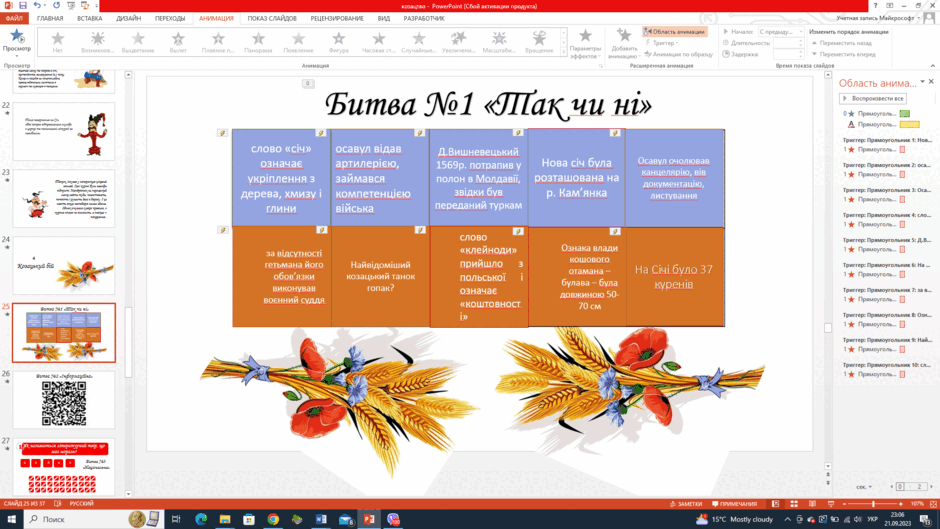Screen dimensions: 940x529
Task: Click the Undo icon in quick access toolbar
Action: point(37,5)
